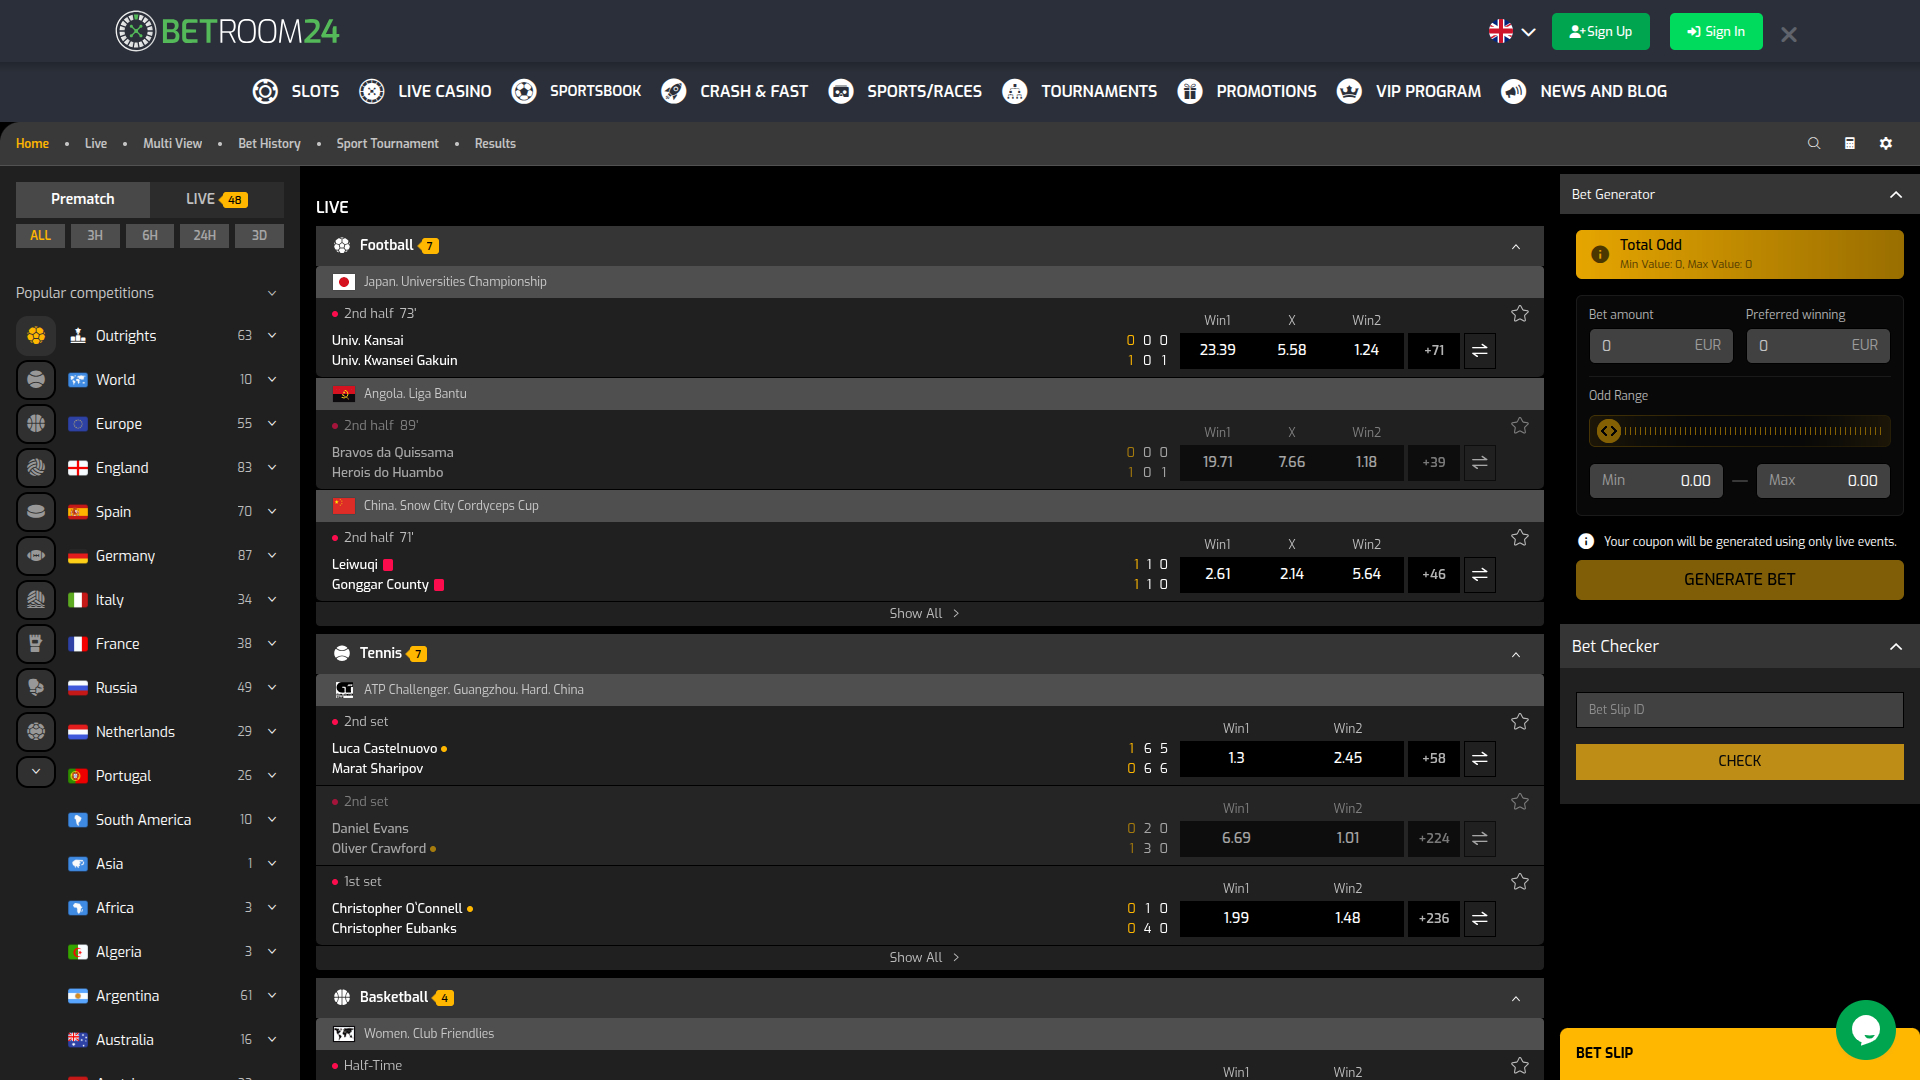The height and width of the screenshot is (1080, 1920).
Task: Select the Live Casino icon
Action: 371,91
